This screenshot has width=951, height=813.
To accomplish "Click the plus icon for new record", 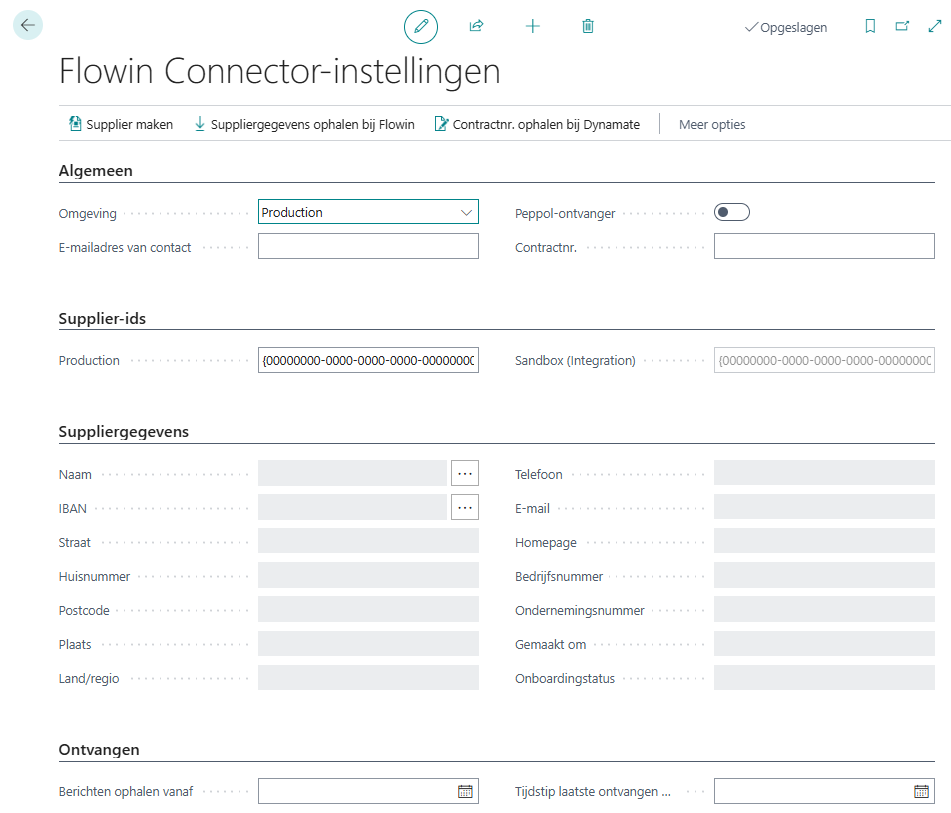I will tap(532, 27).
